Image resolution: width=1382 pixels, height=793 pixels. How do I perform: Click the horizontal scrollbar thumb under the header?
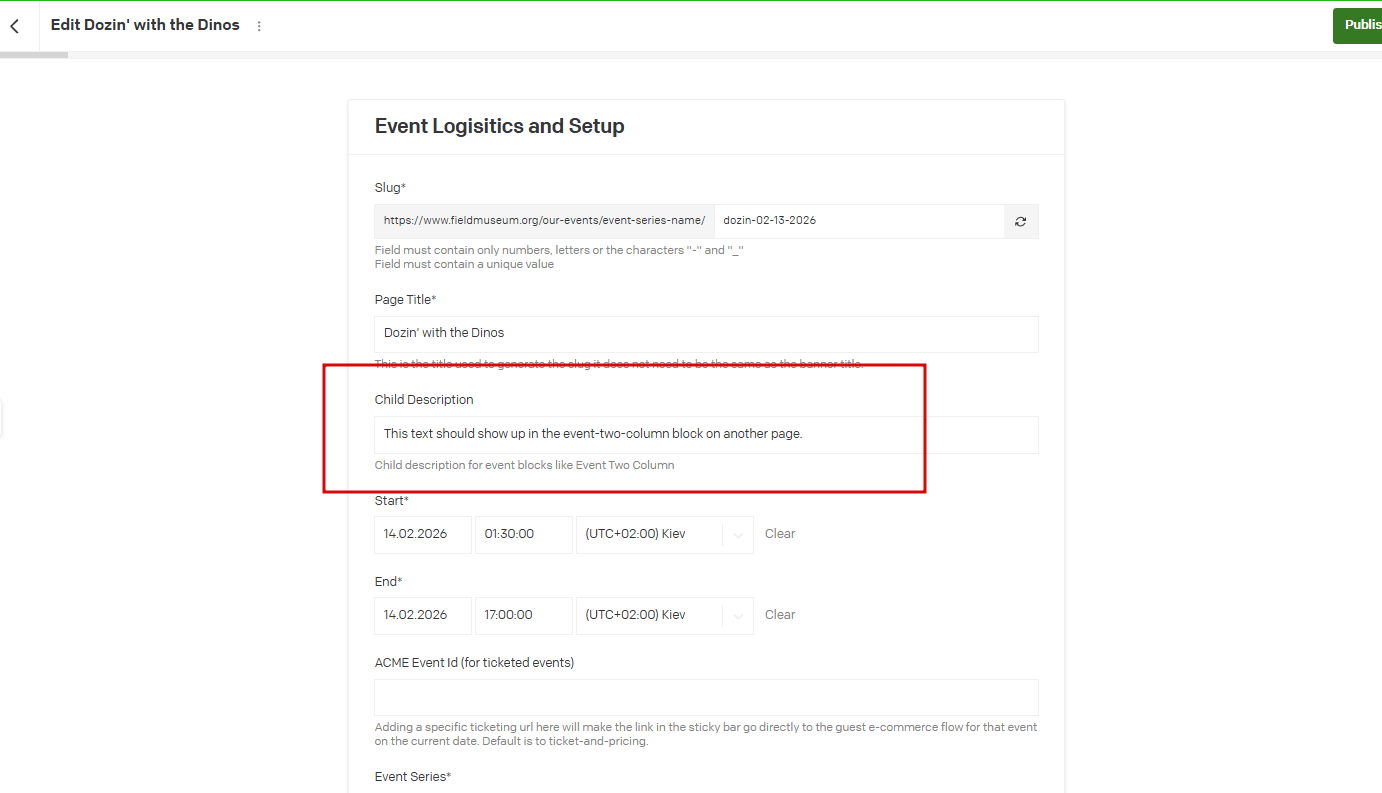(34, 55)
